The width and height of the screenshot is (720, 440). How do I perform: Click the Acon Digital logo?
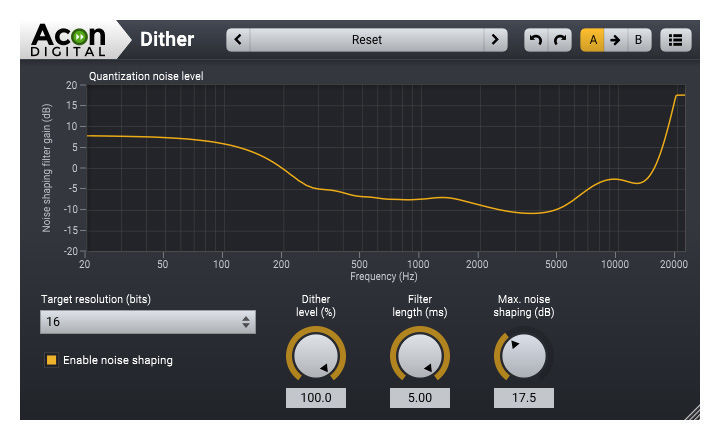69,40
